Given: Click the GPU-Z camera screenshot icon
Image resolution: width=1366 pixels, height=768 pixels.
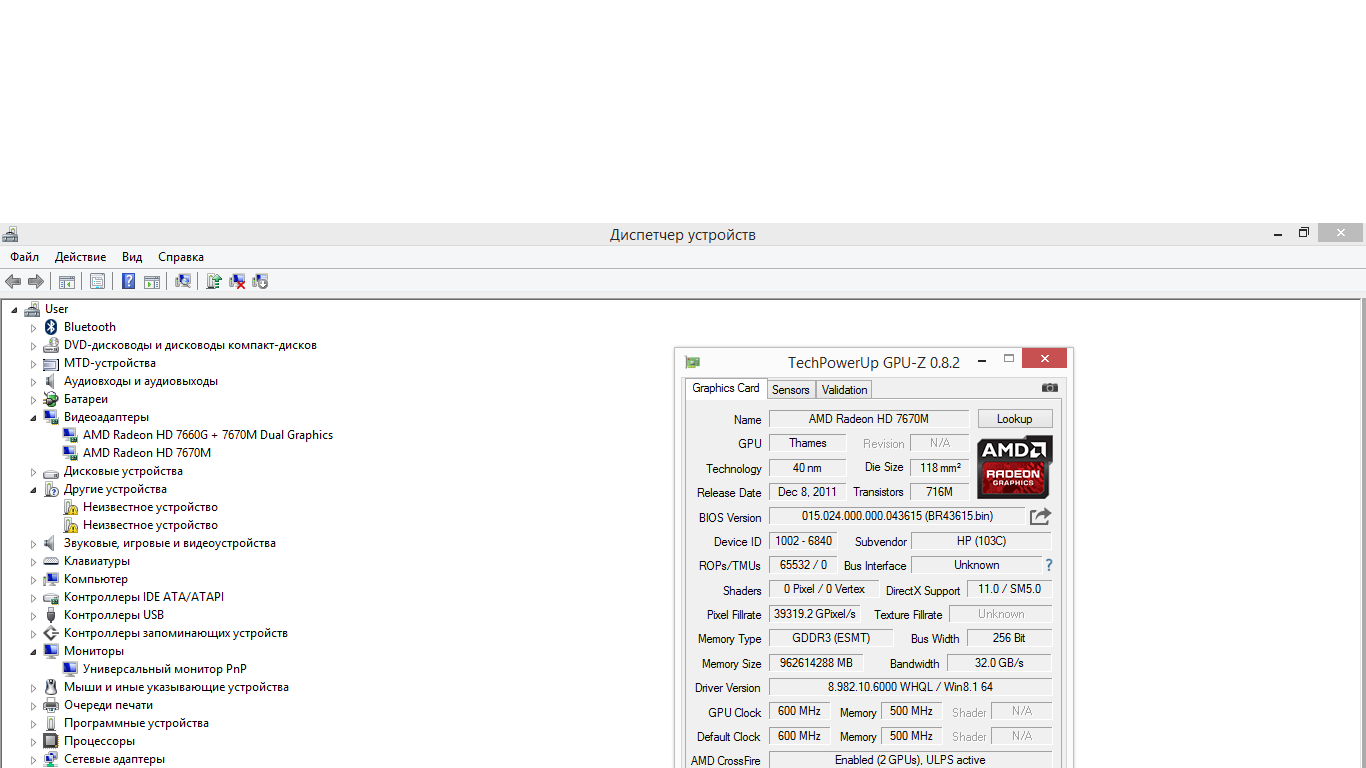Looking at the screenshot, I should pyautogui.click(x=1049, y=387).
